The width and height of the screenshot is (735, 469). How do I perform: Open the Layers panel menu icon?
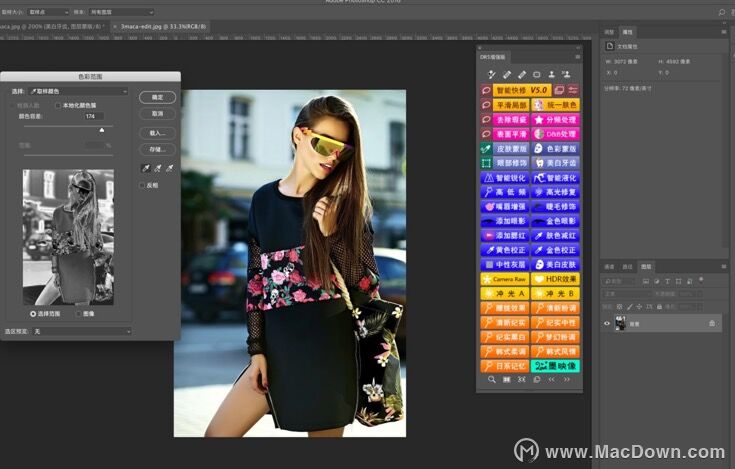pyautogui.click(x=724, y=266)
